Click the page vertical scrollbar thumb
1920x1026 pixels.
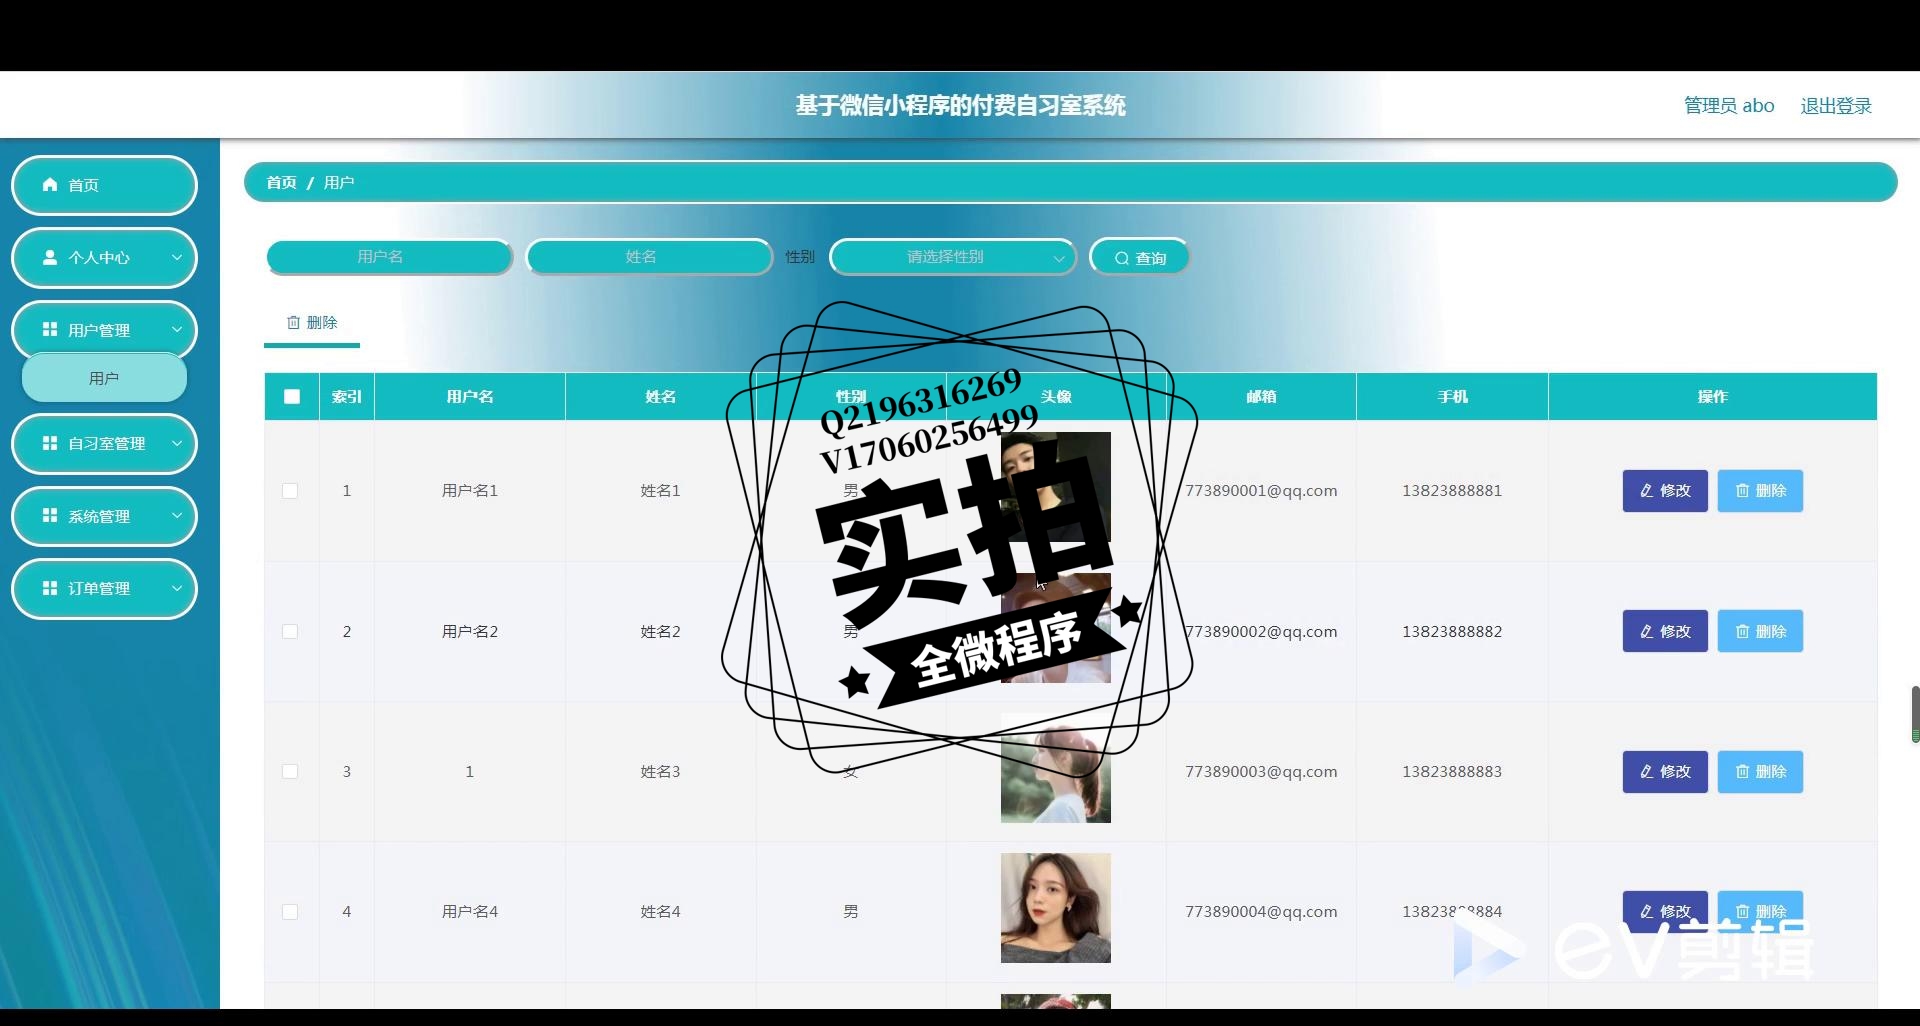[x=1915, y=714]
